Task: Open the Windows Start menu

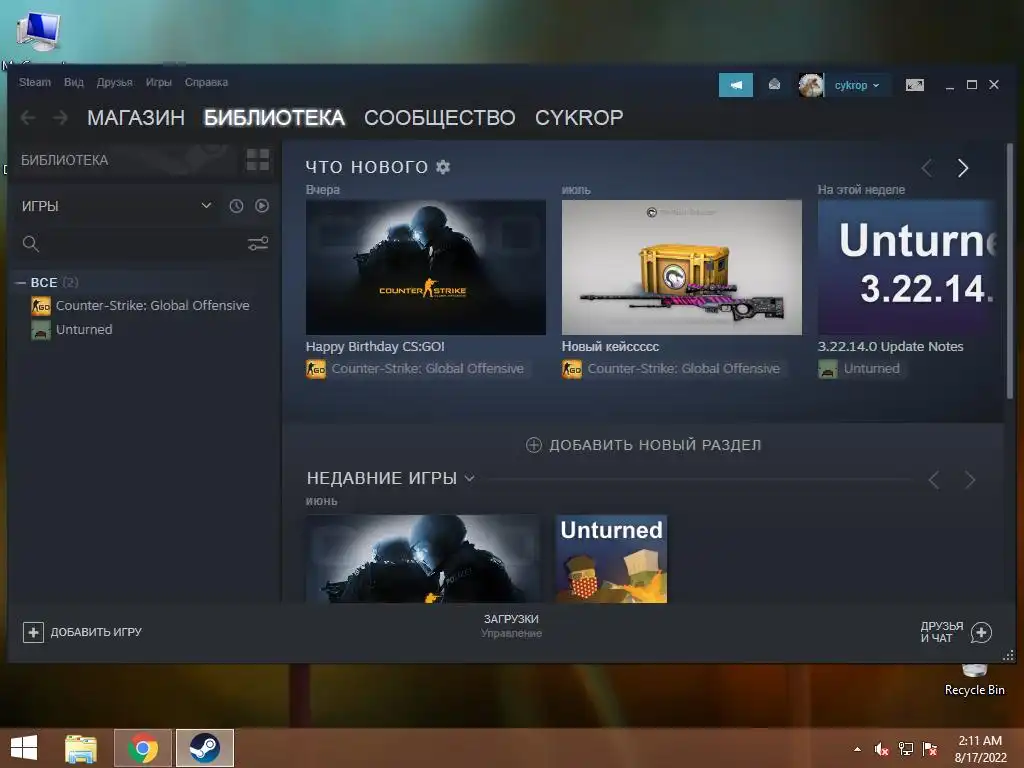Action: pyautogui.click(x=24, y=748)
